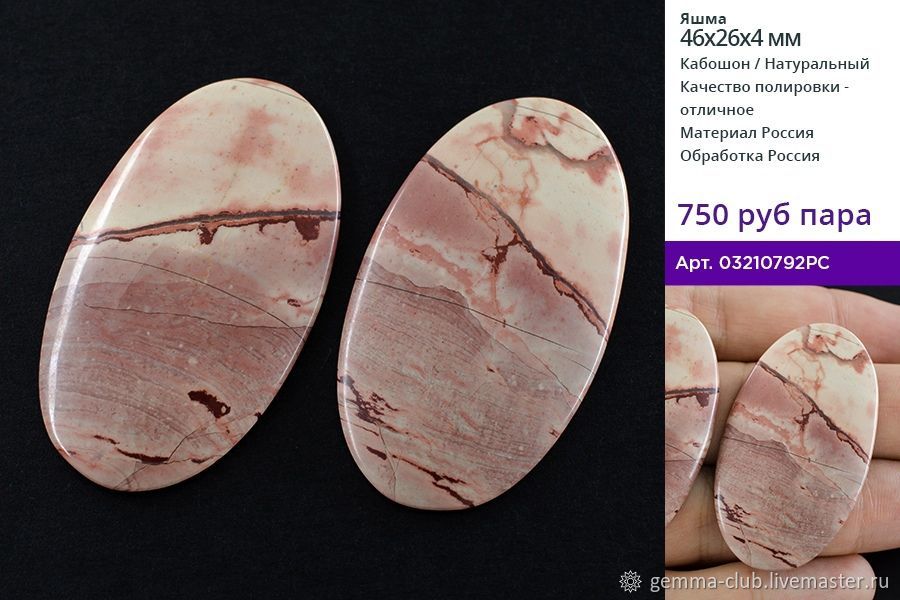Image resolution: width=900 pixels, height=600 pixels.
Task: Open the hand-held cabochon photo
Action: pos(782,442)
